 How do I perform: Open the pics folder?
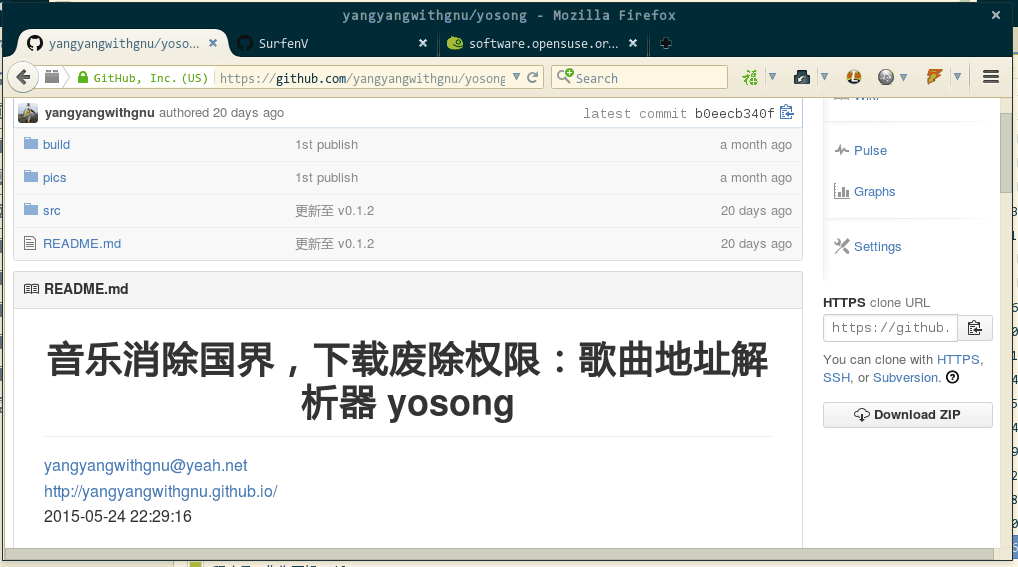(55, 178)
